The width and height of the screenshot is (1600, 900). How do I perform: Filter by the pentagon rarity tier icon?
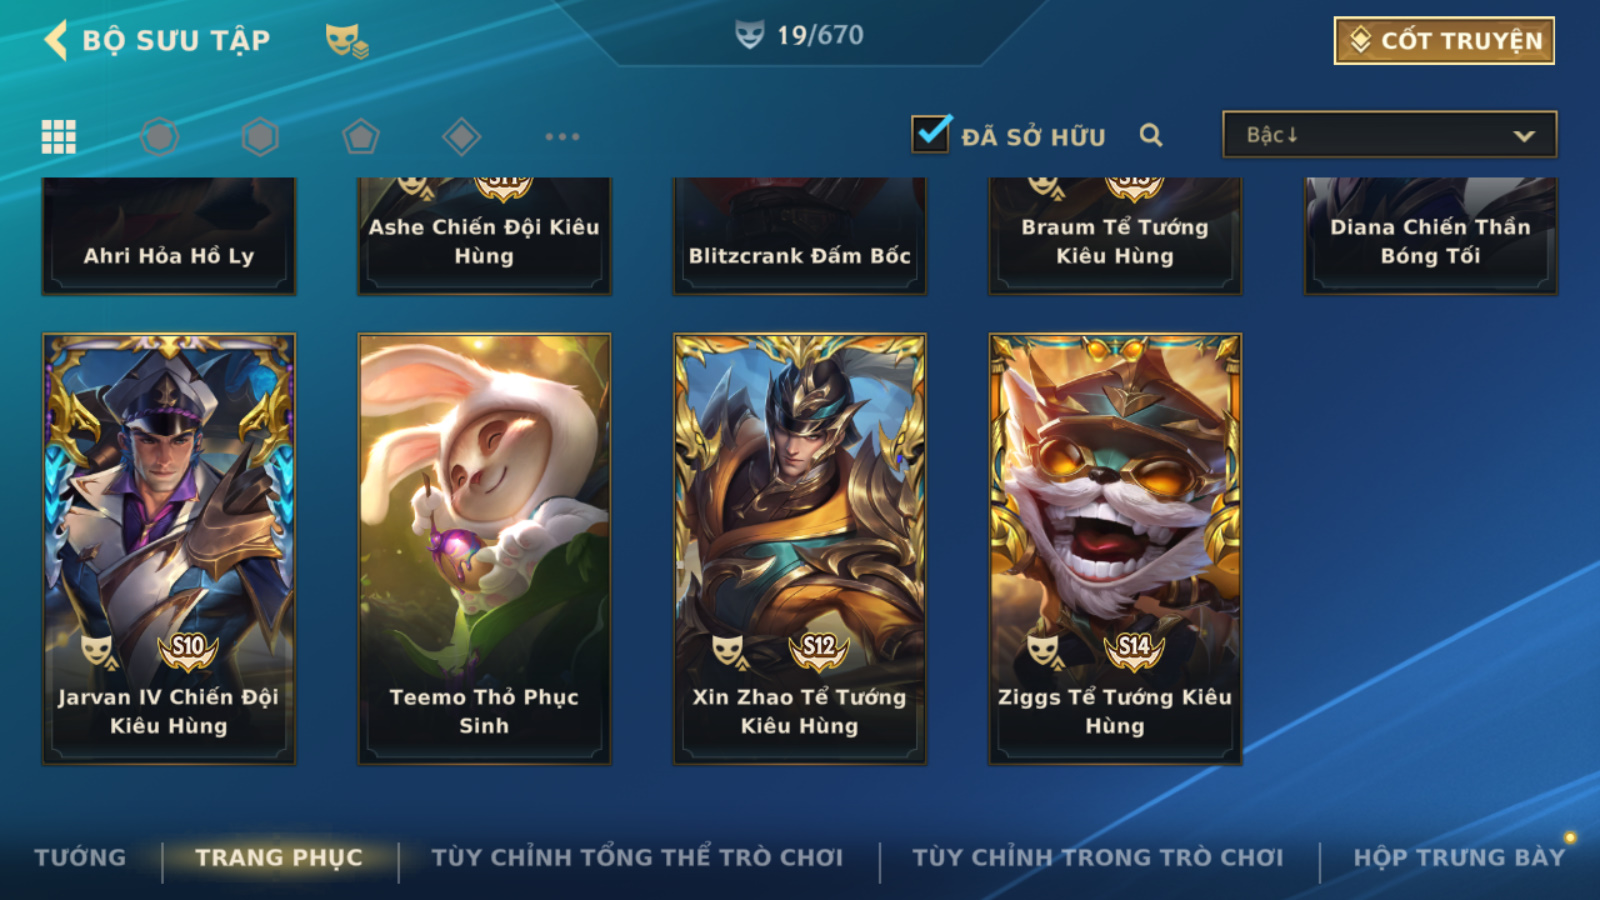(360, 136)
